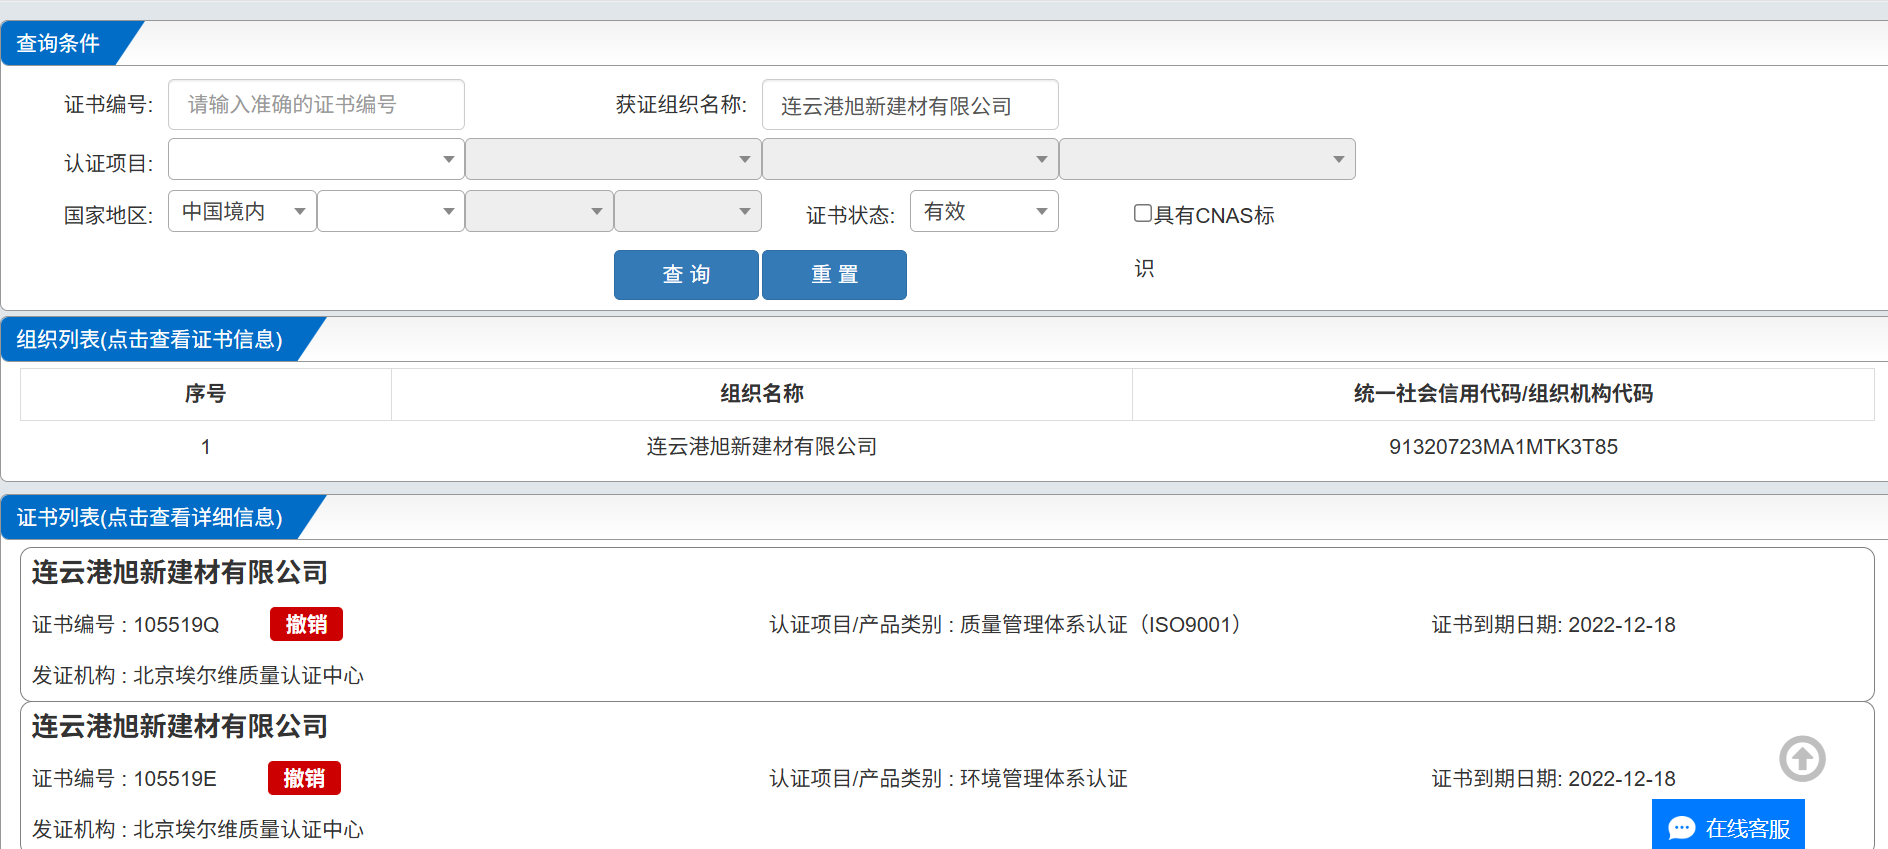Viewport: 1888px width, 849px height.
Task: Click the 重置 reset button
Action: point(834,275)
